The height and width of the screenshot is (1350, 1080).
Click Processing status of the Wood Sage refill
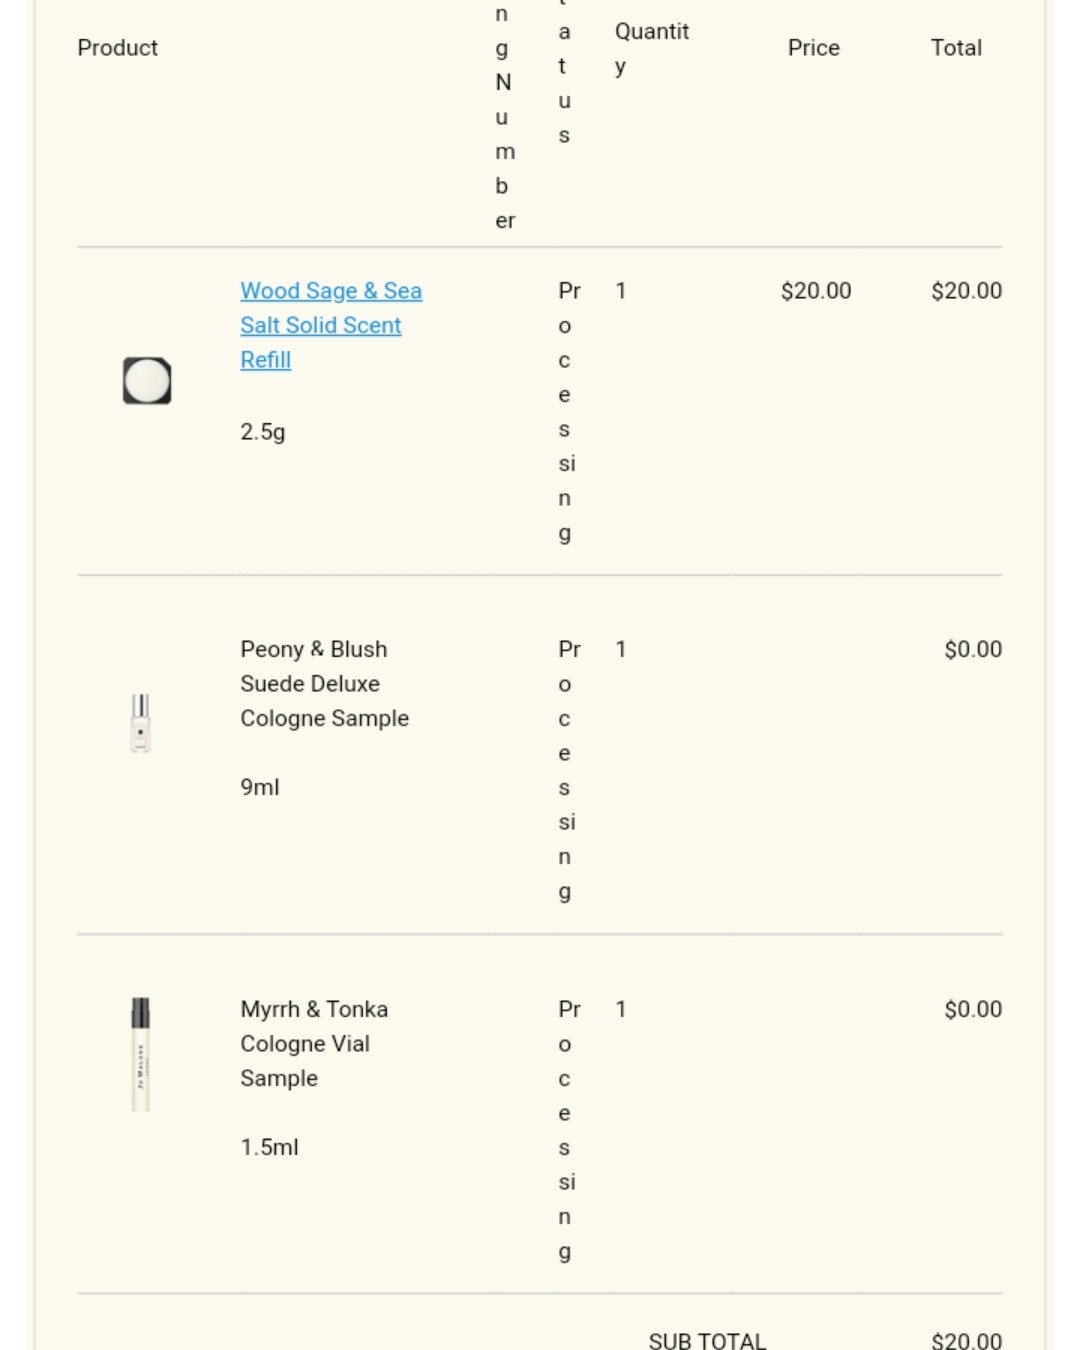[x=569, y=411]
